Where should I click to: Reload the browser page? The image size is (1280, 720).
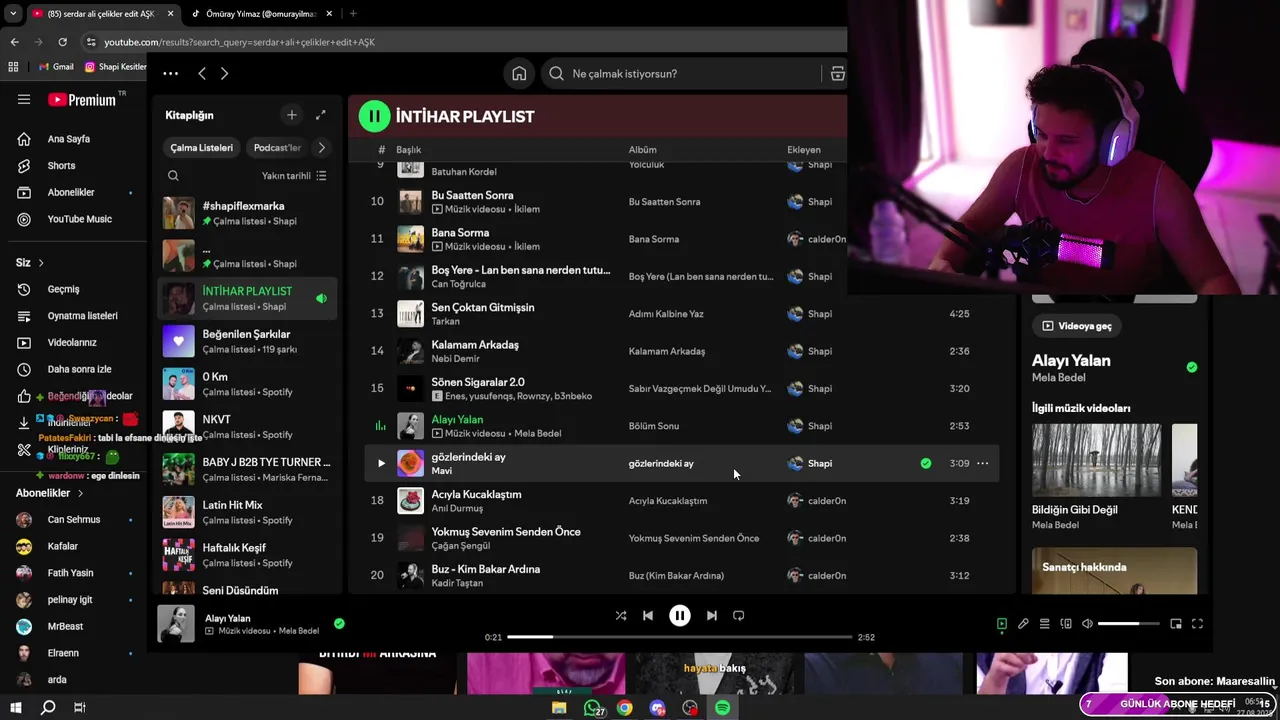point(62,42)
